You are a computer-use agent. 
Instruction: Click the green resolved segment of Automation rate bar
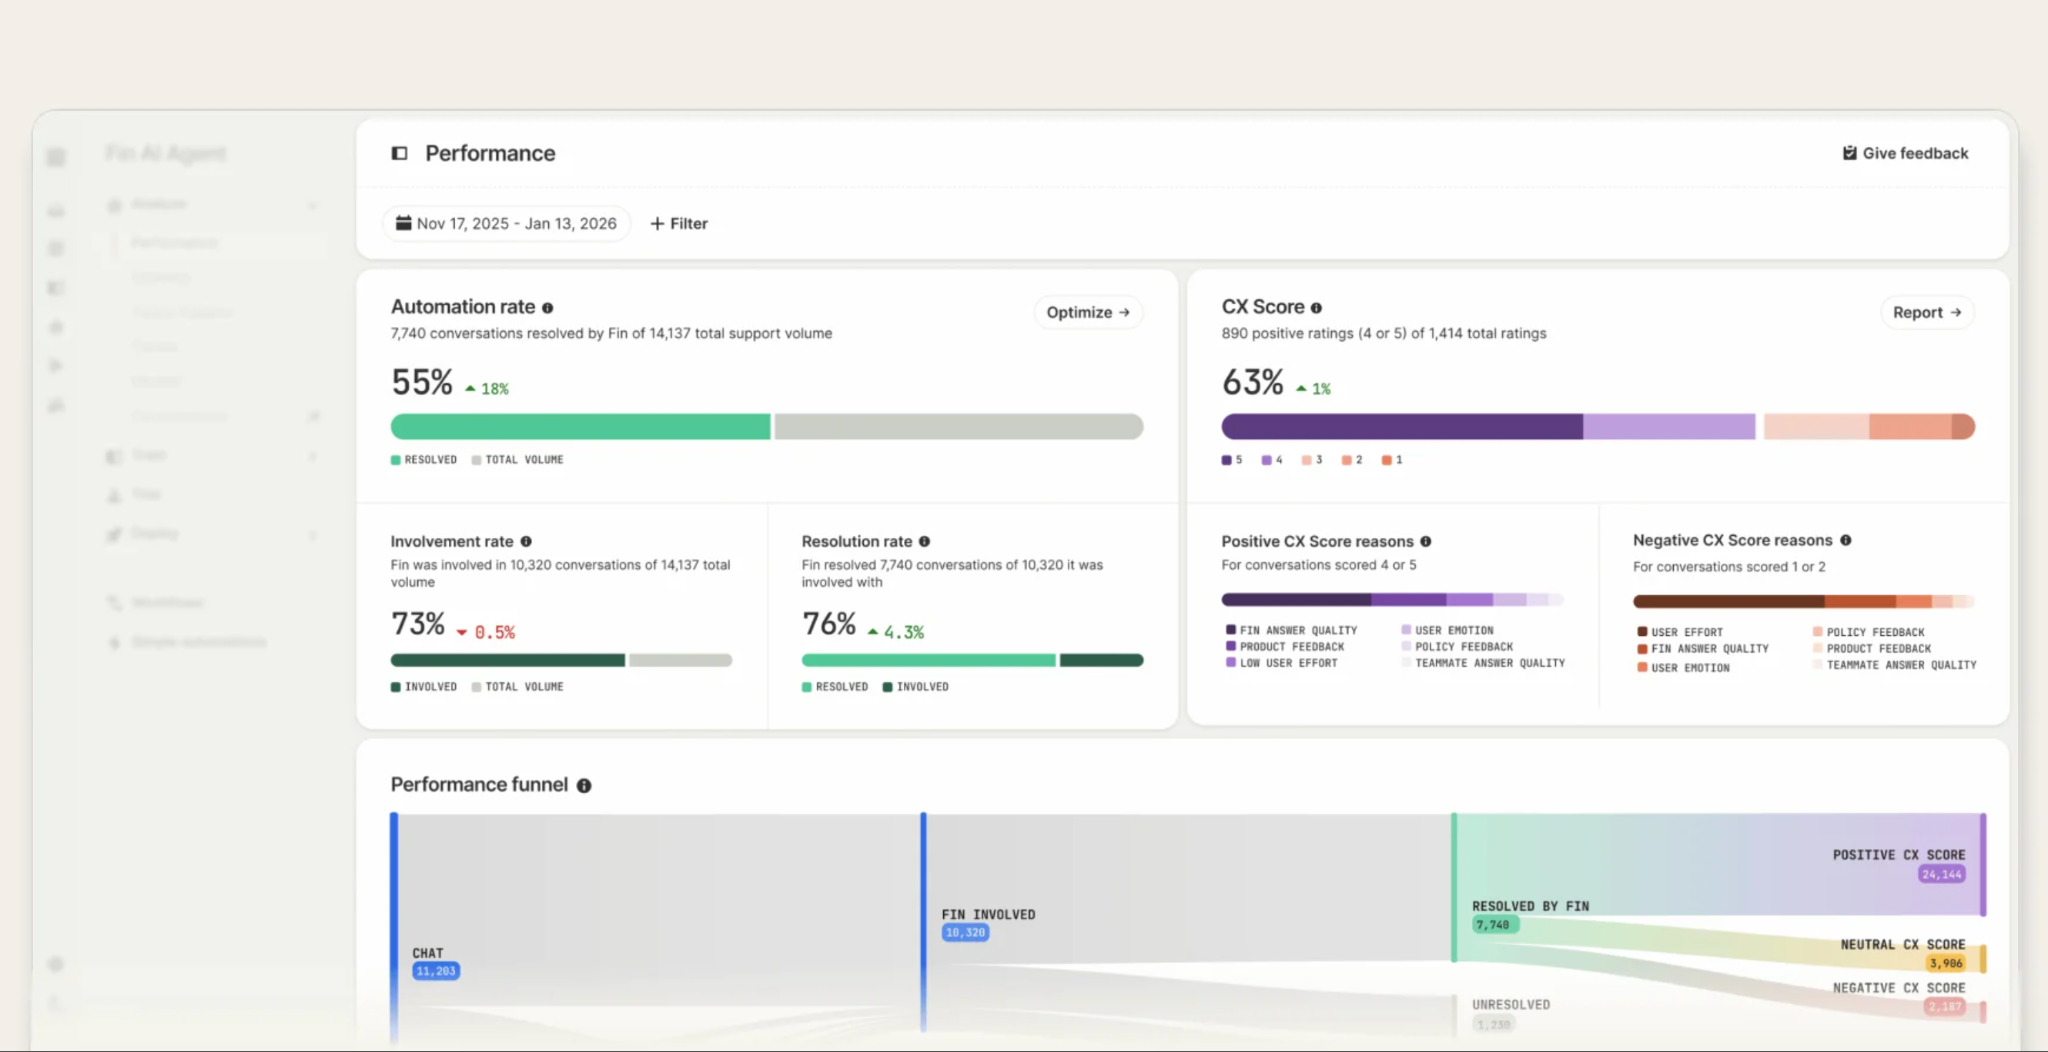pos(580,427)
